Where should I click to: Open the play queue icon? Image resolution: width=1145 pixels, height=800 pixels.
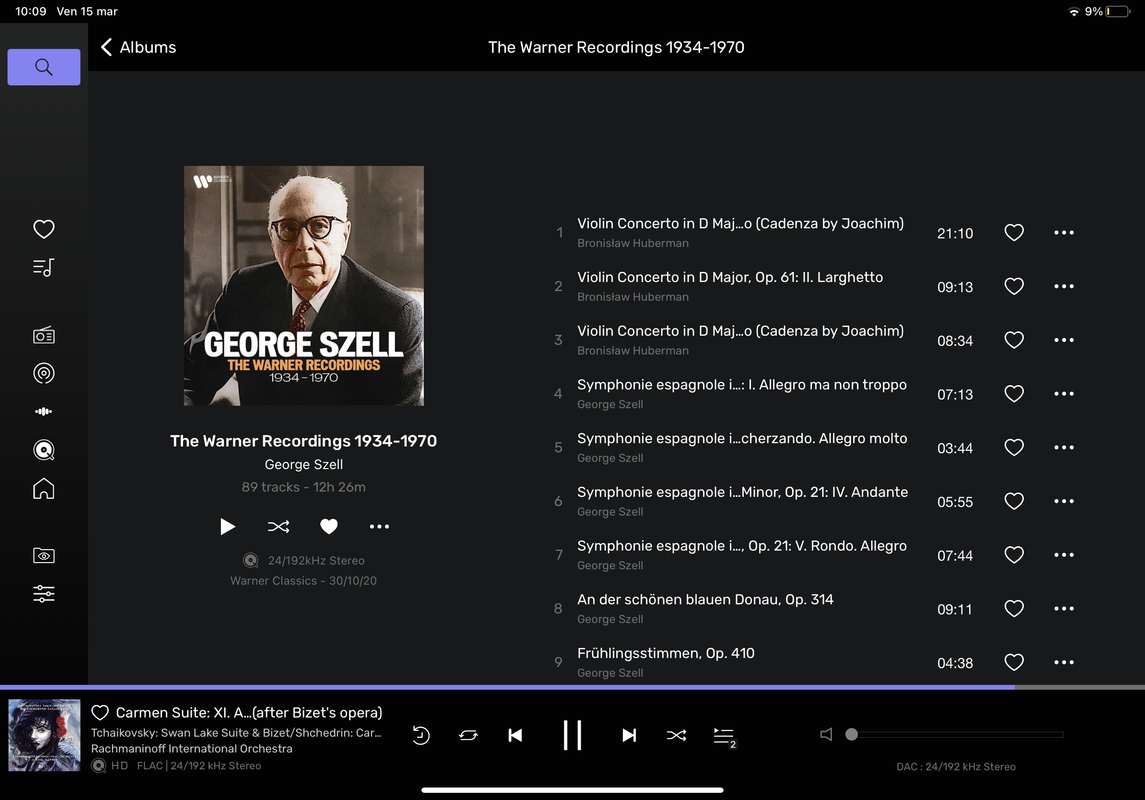pos(724,736)
